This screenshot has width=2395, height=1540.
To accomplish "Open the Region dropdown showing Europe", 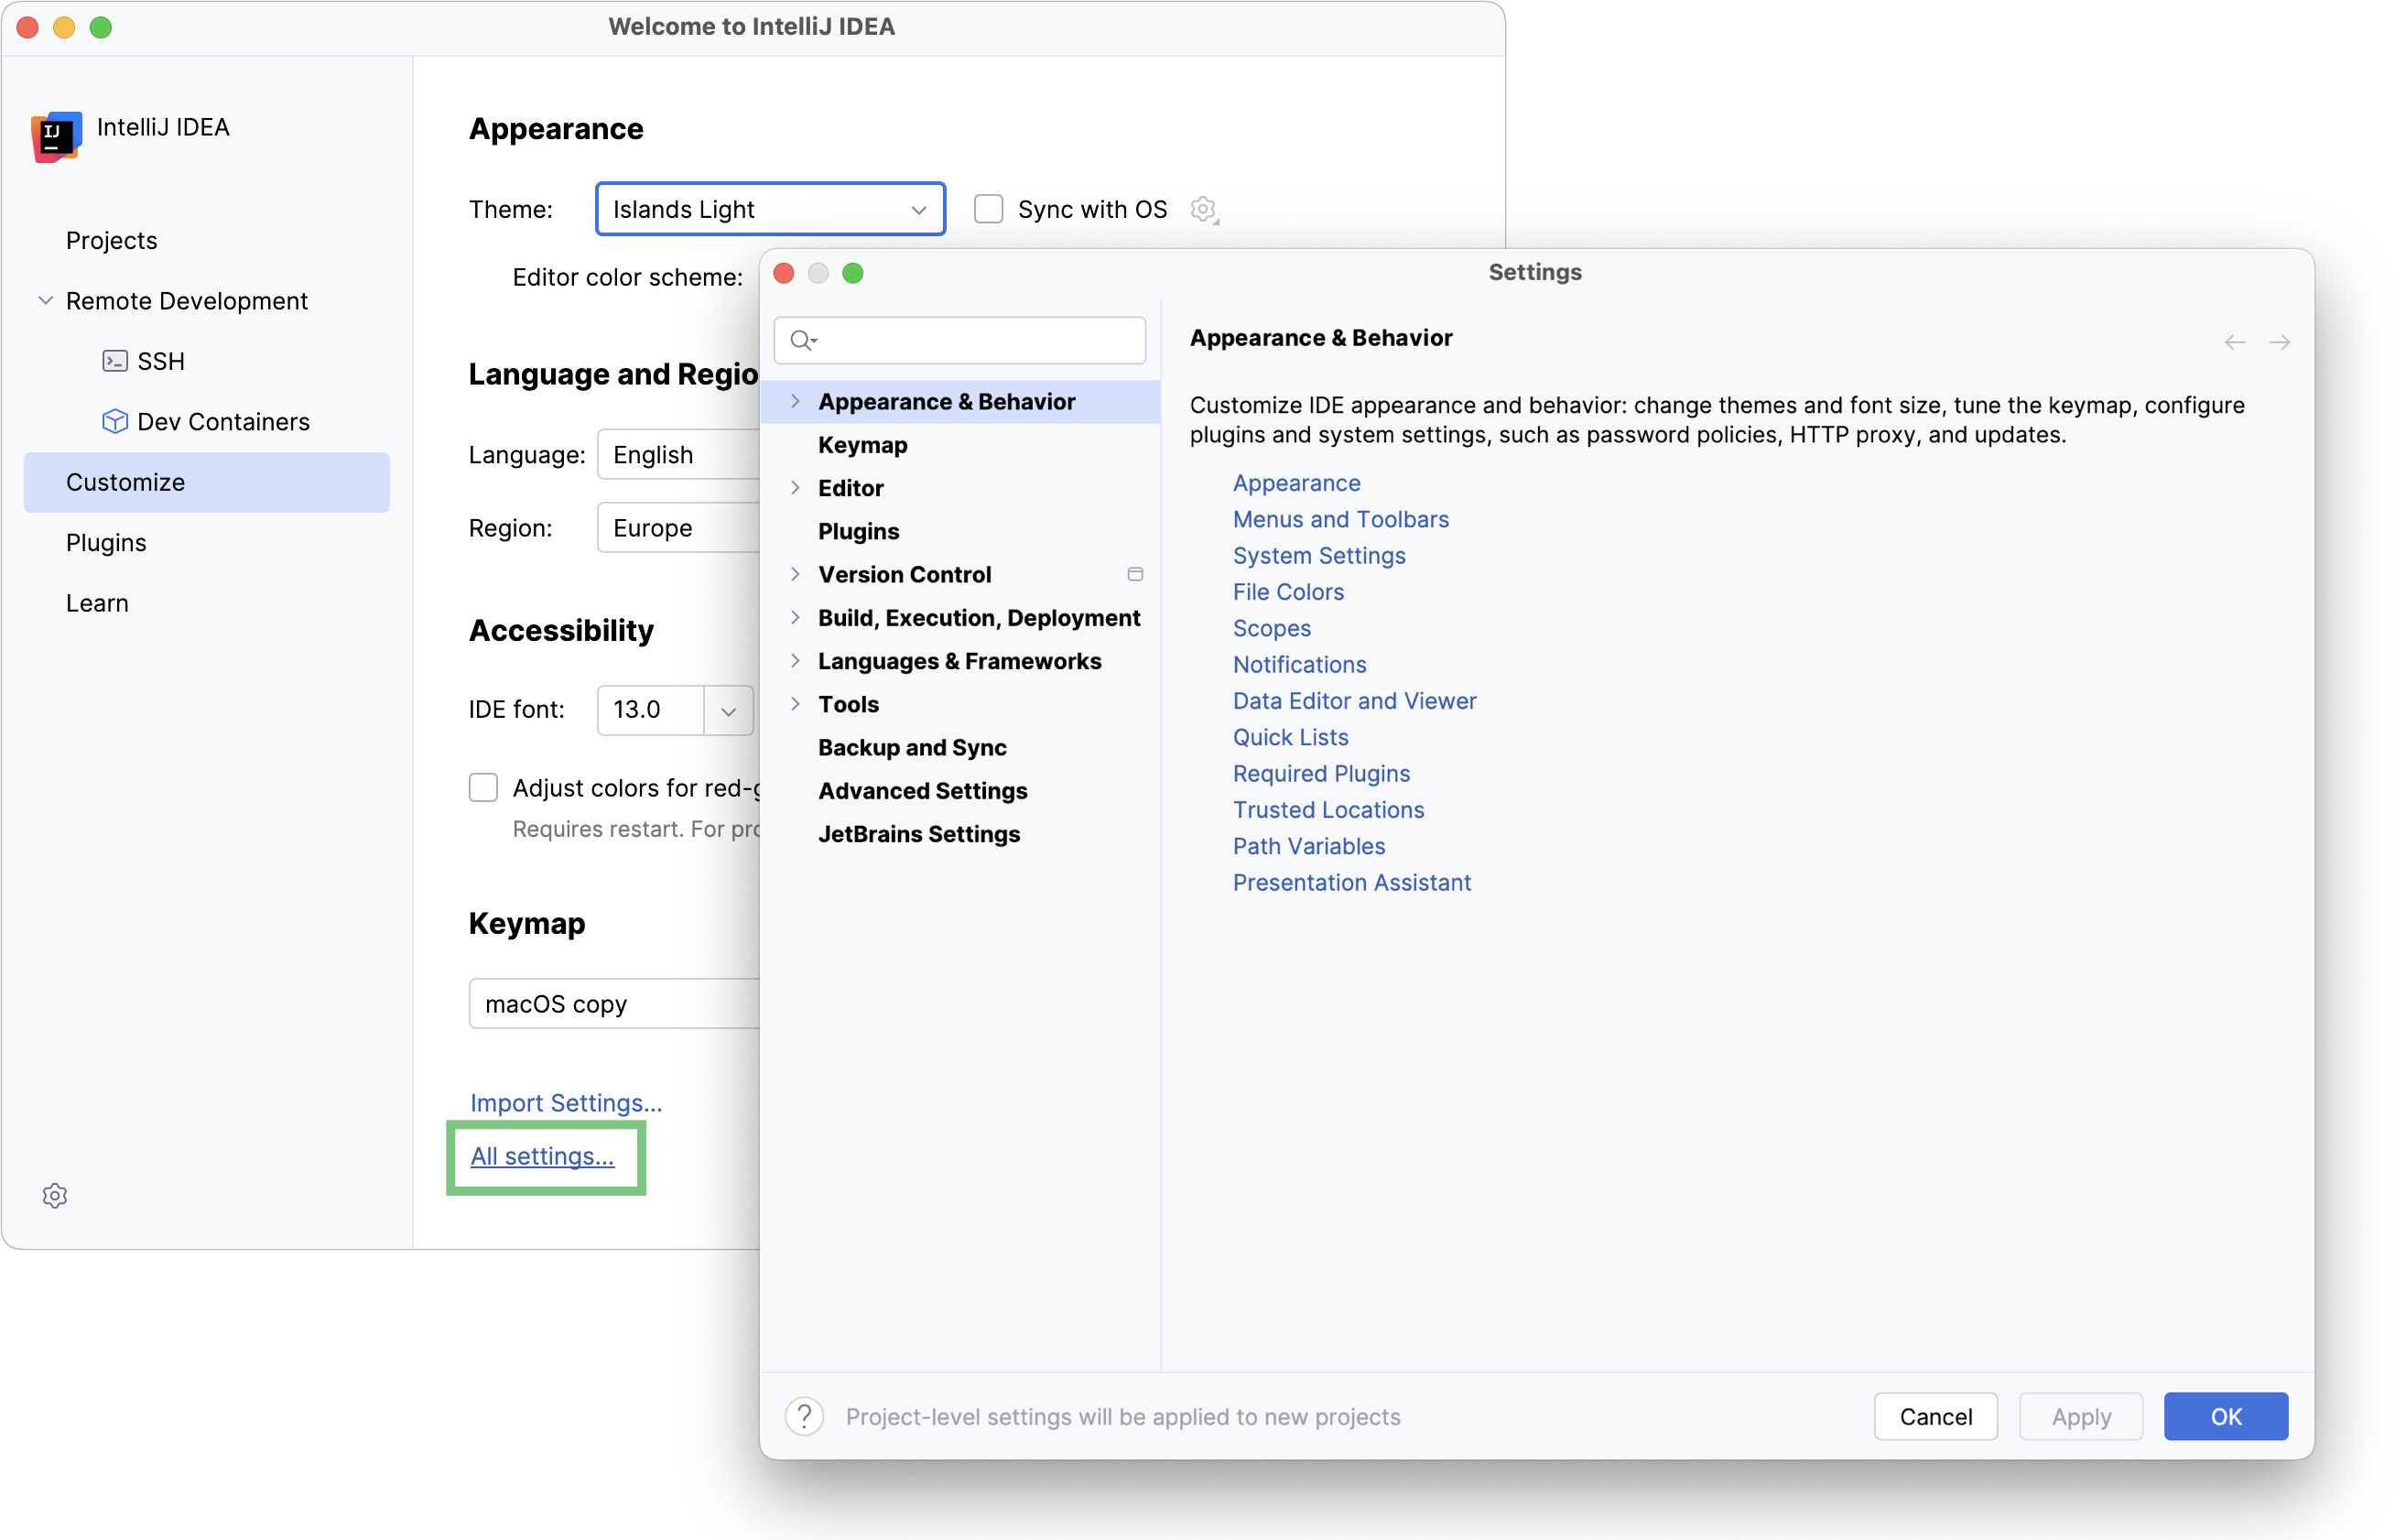I will (x=679, y=528).
